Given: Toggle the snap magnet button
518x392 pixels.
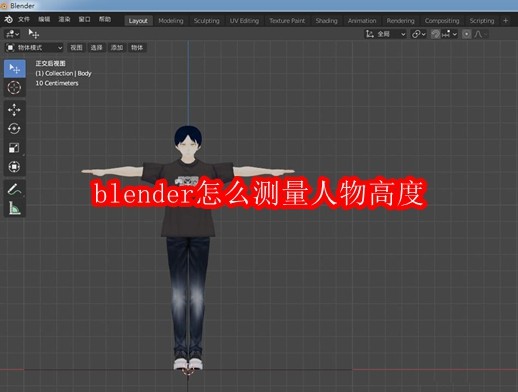Looking at the screenshot, I should tap(435, 34).
